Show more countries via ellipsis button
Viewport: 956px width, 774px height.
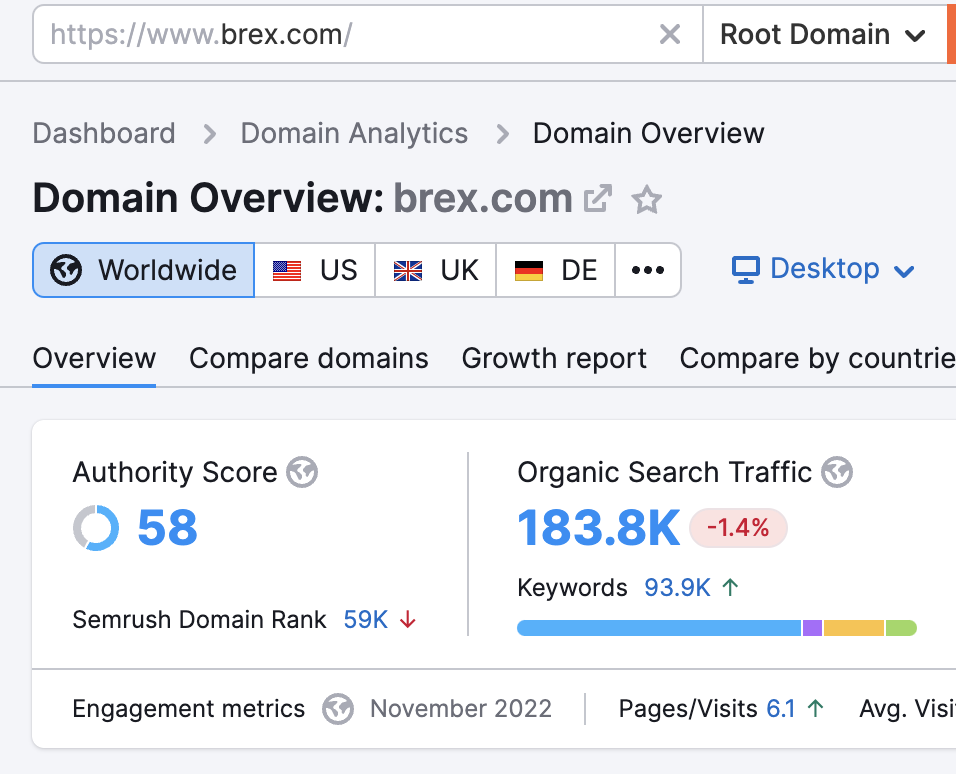[x=647, y=270]
